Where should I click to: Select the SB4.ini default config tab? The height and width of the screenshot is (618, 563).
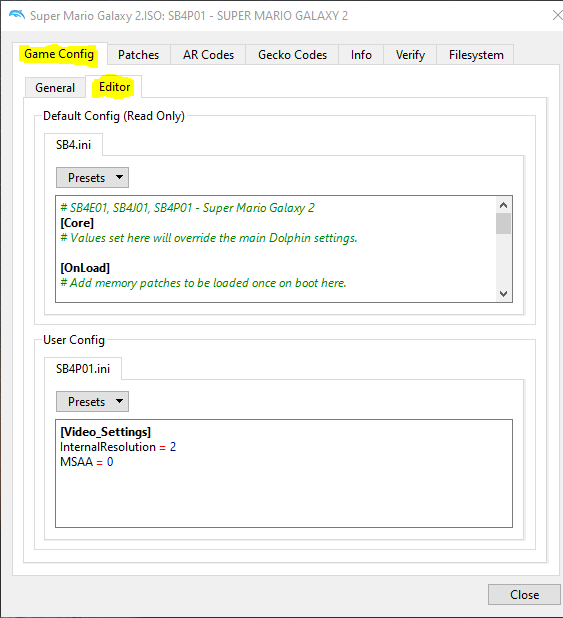pos(73,145)
